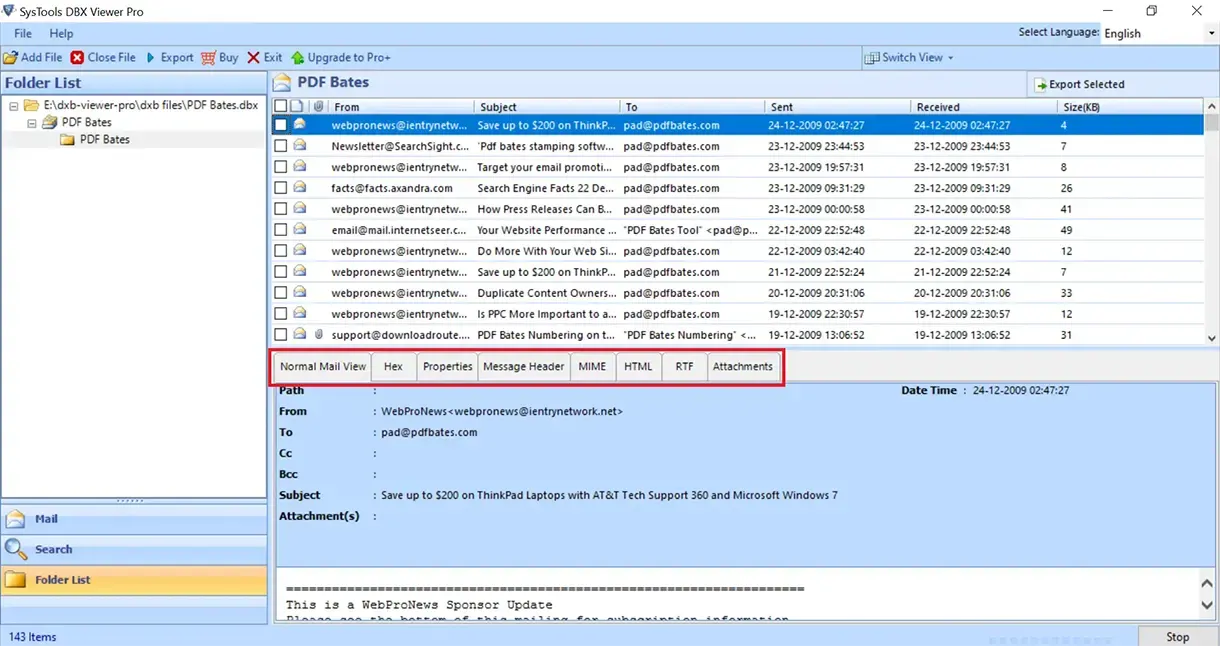Collapse the PDF Bates parent folder node
Screen dimensions: 1220x646
point(31,122)
